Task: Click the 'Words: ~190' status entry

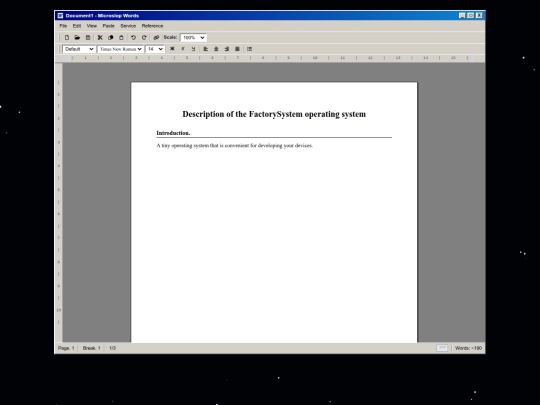Action: 468,348
